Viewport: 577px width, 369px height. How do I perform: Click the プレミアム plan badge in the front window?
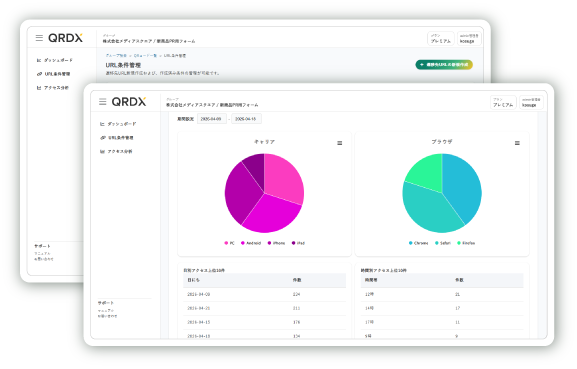(503, 102)
